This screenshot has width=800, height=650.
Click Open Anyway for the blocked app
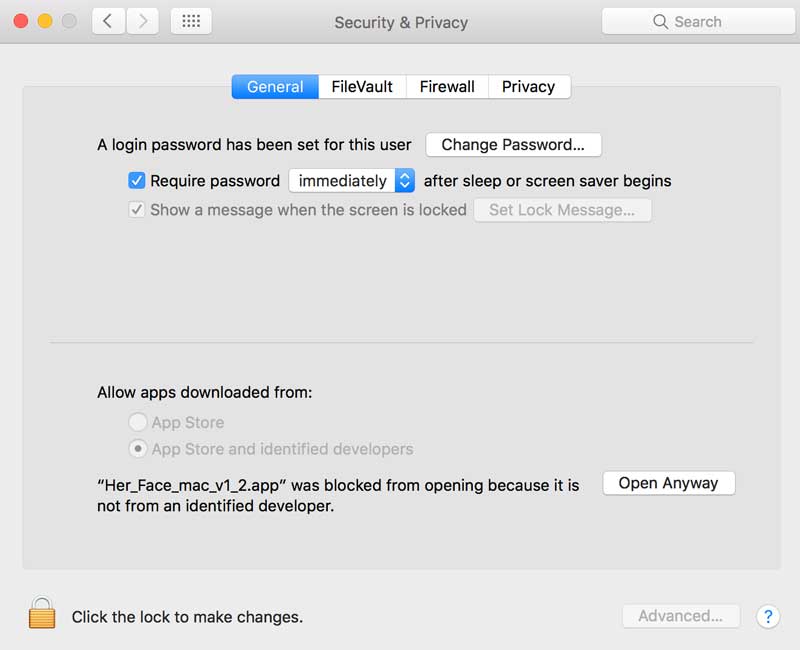coord(668,483)
